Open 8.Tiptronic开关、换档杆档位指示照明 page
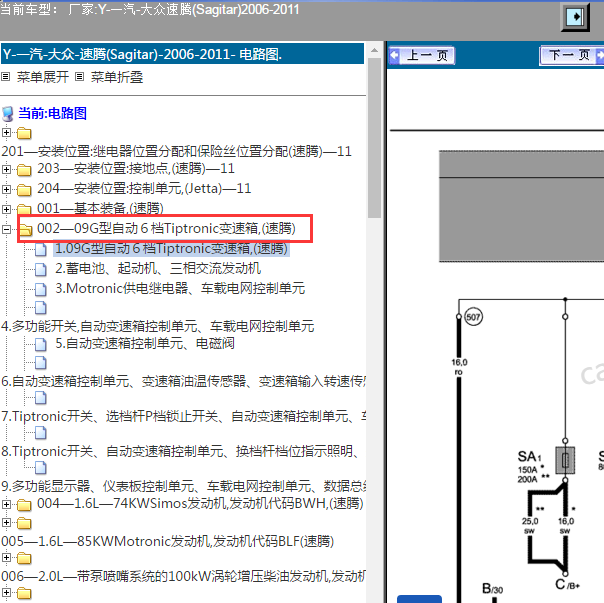 [x=180, y=451]
